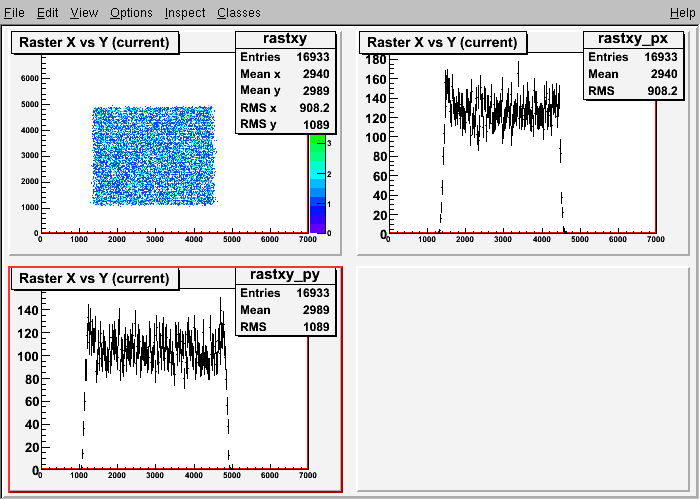Click the color palette axis of rastxy

(317, 183)
